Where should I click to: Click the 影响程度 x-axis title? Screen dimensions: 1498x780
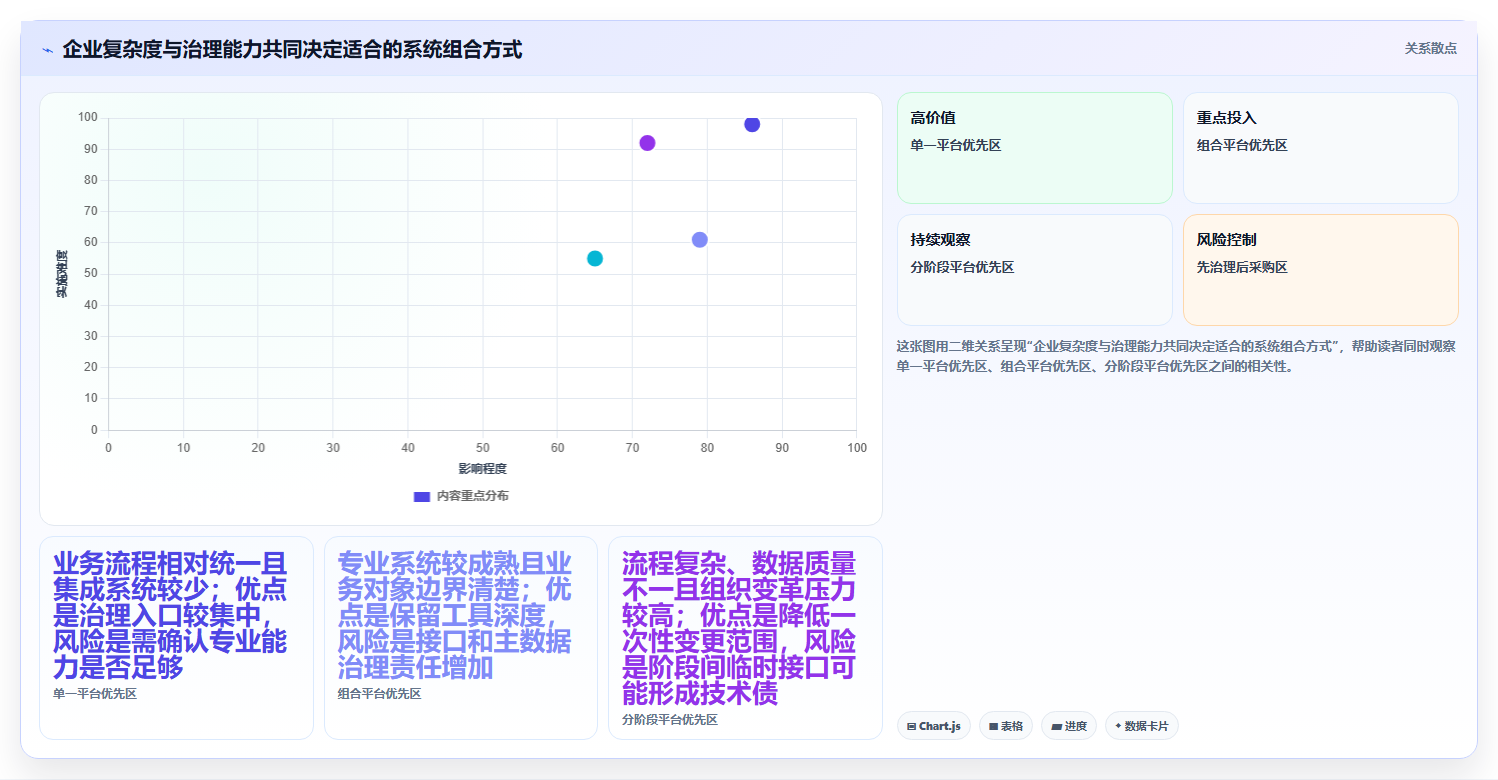(x=482, y=469)
